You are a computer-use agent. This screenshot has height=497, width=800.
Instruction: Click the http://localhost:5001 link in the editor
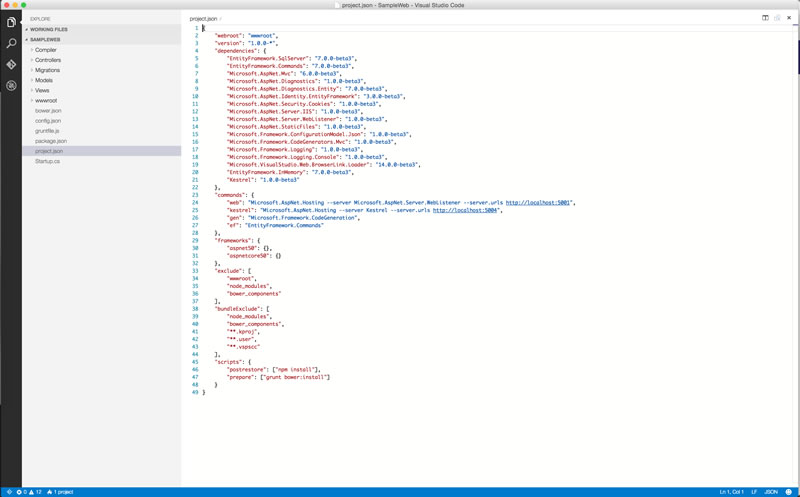pyautogui.click(x=539, y=203)
